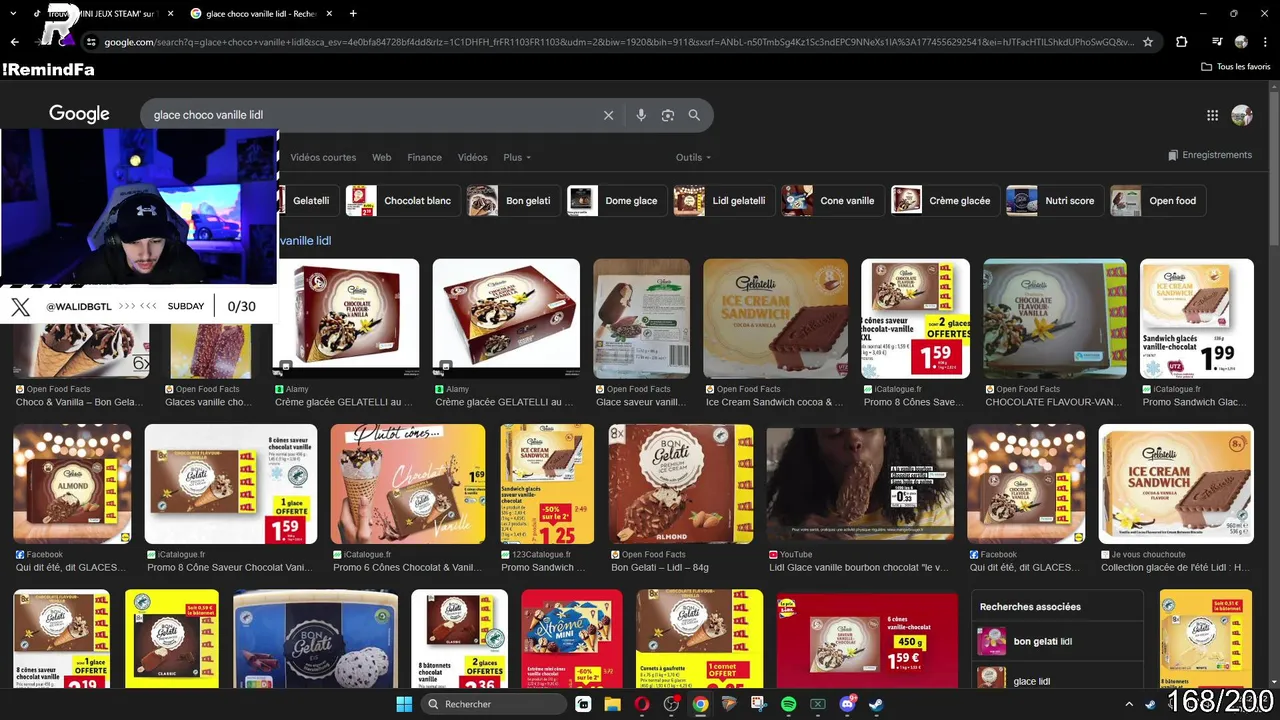
Task: Open Promo 6 Cônes Chocolat & Vanille thumbnail
Action: 408,484
